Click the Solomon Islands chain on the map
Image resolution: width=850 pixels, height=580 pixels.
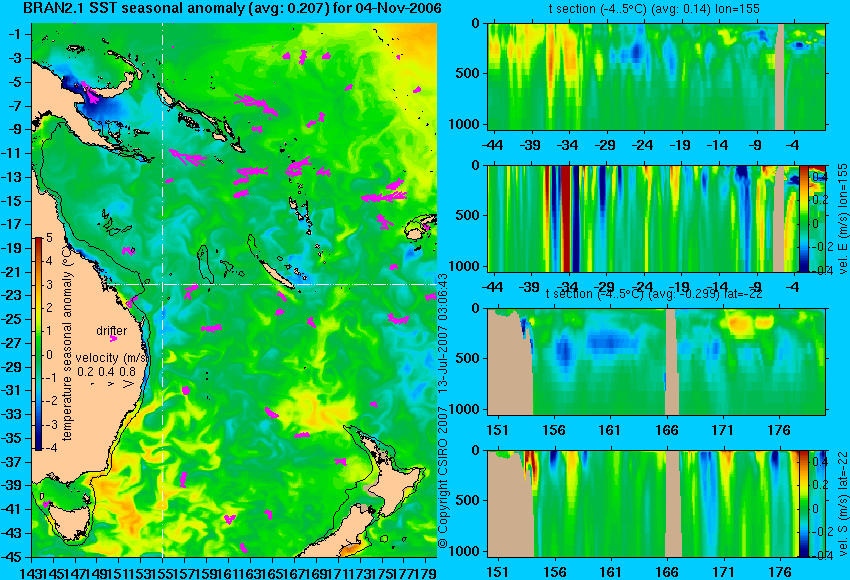click(201, 117)
